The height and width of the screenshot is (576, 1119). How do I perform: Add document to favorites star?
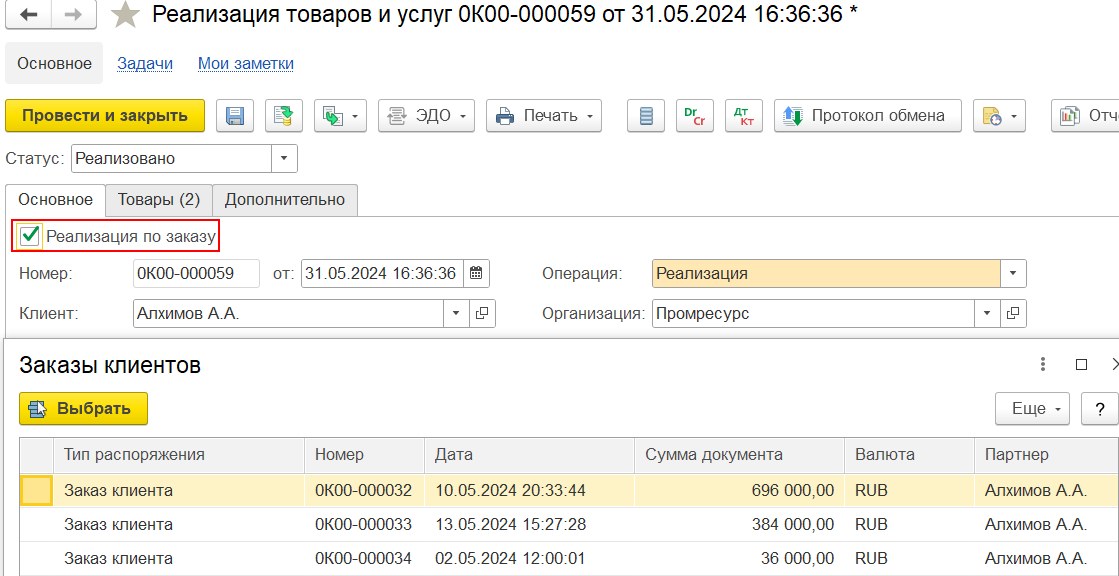click(125, 15)
